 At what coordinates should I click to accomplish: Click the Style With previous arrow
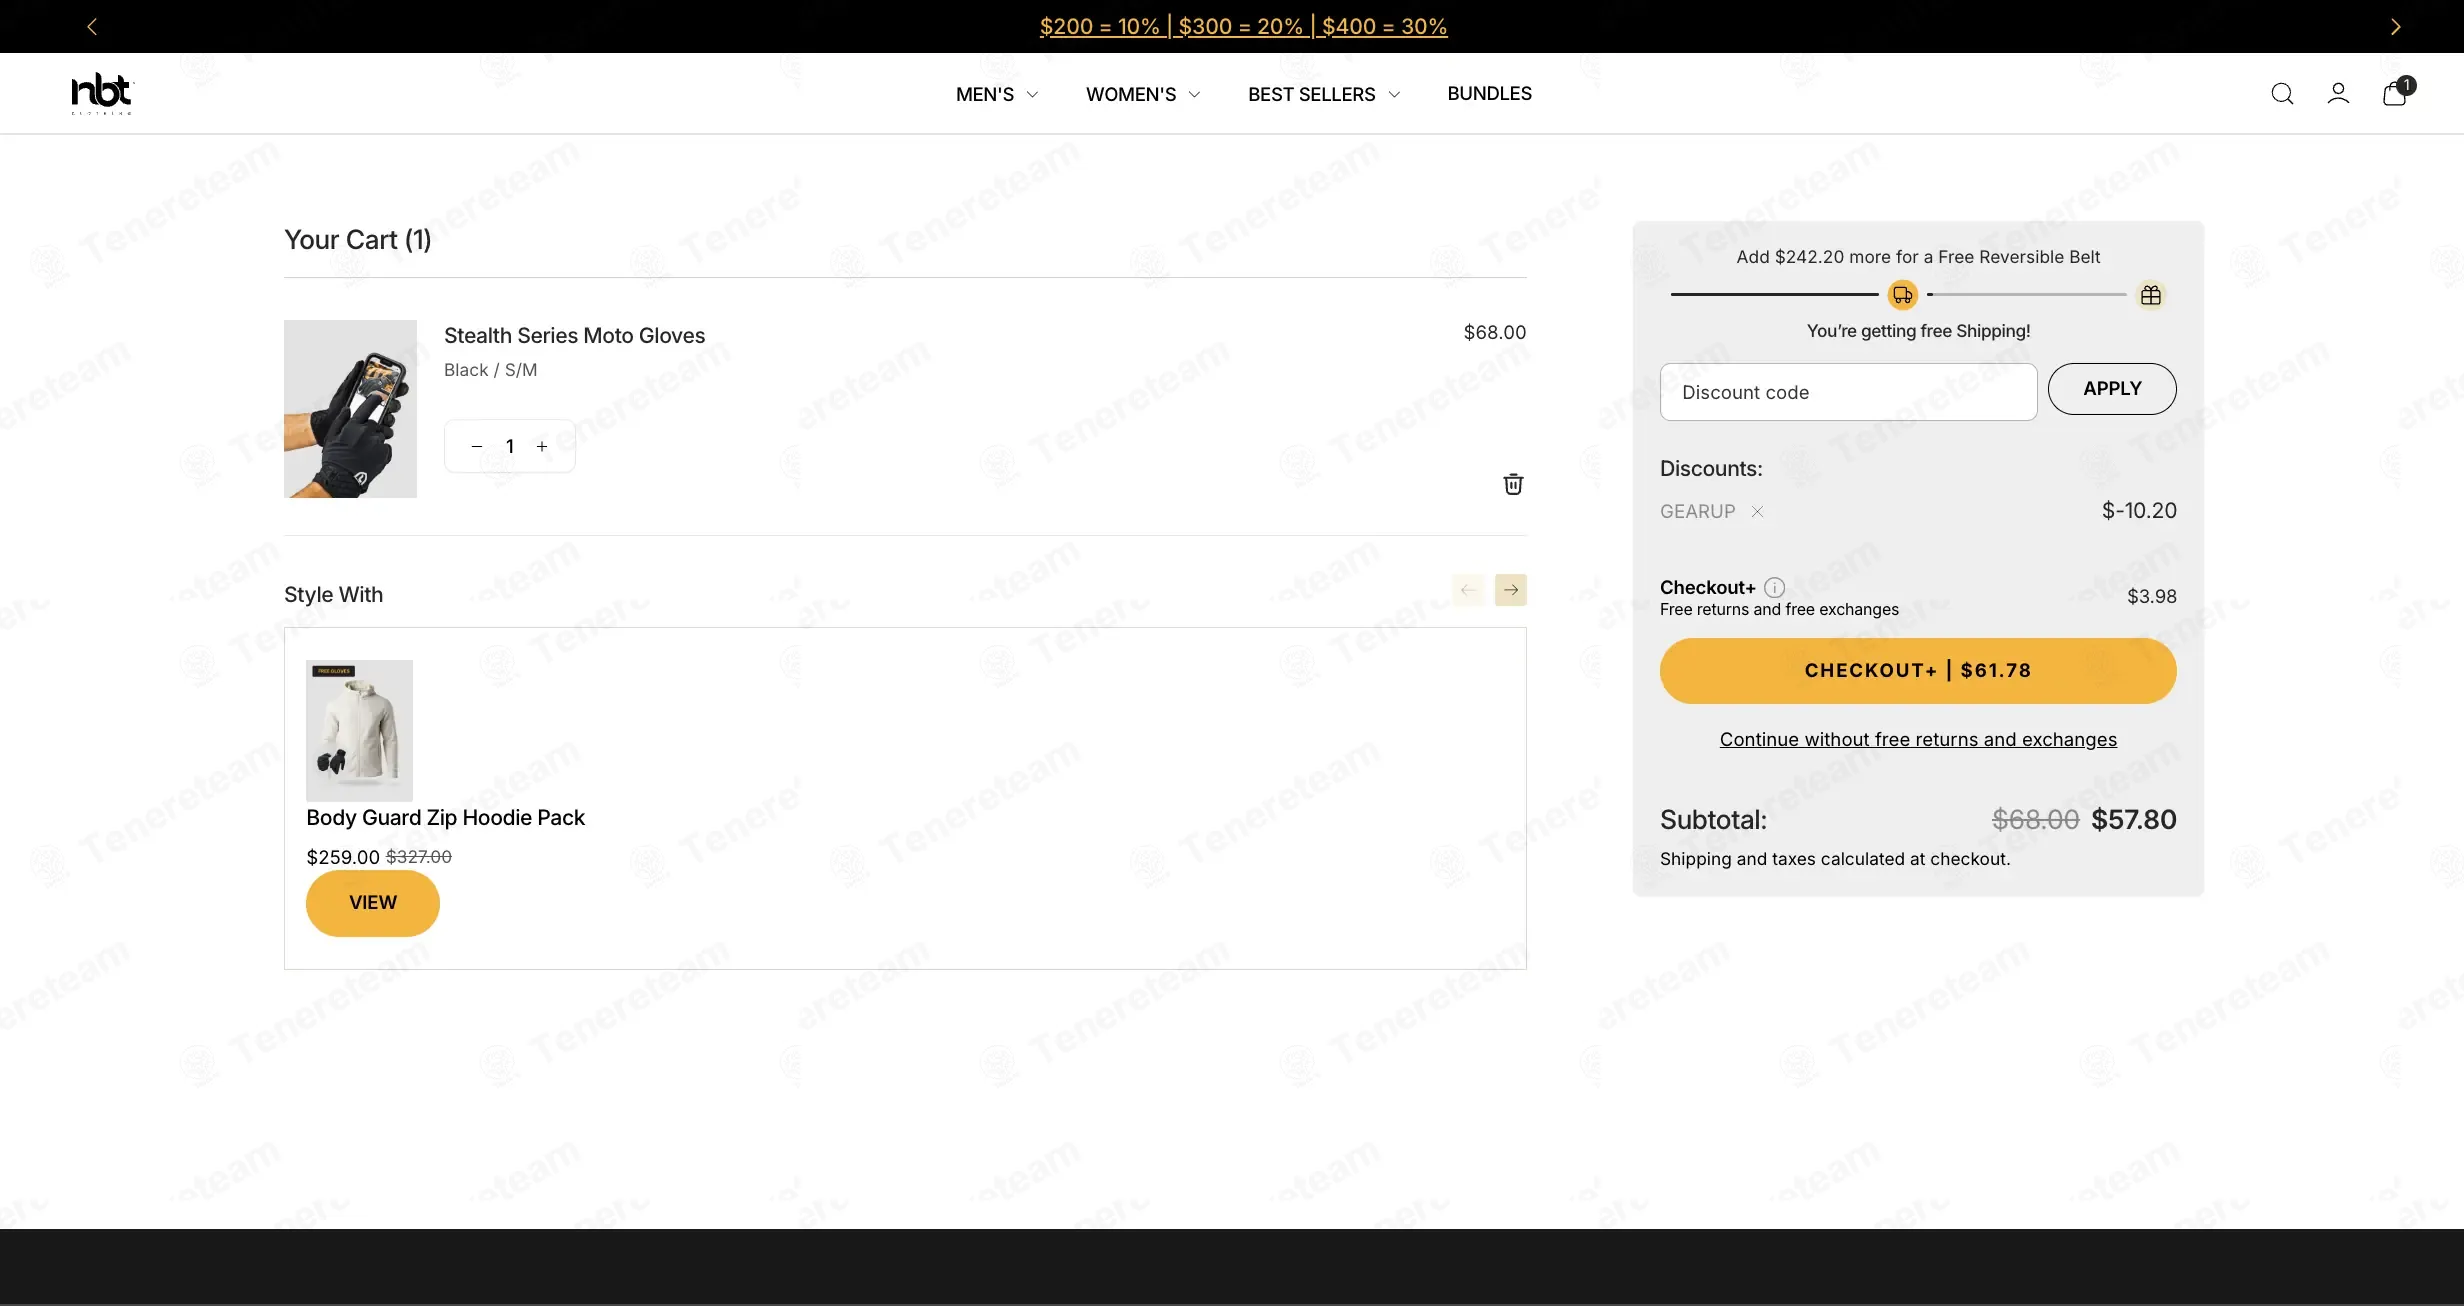point(1468,590)
